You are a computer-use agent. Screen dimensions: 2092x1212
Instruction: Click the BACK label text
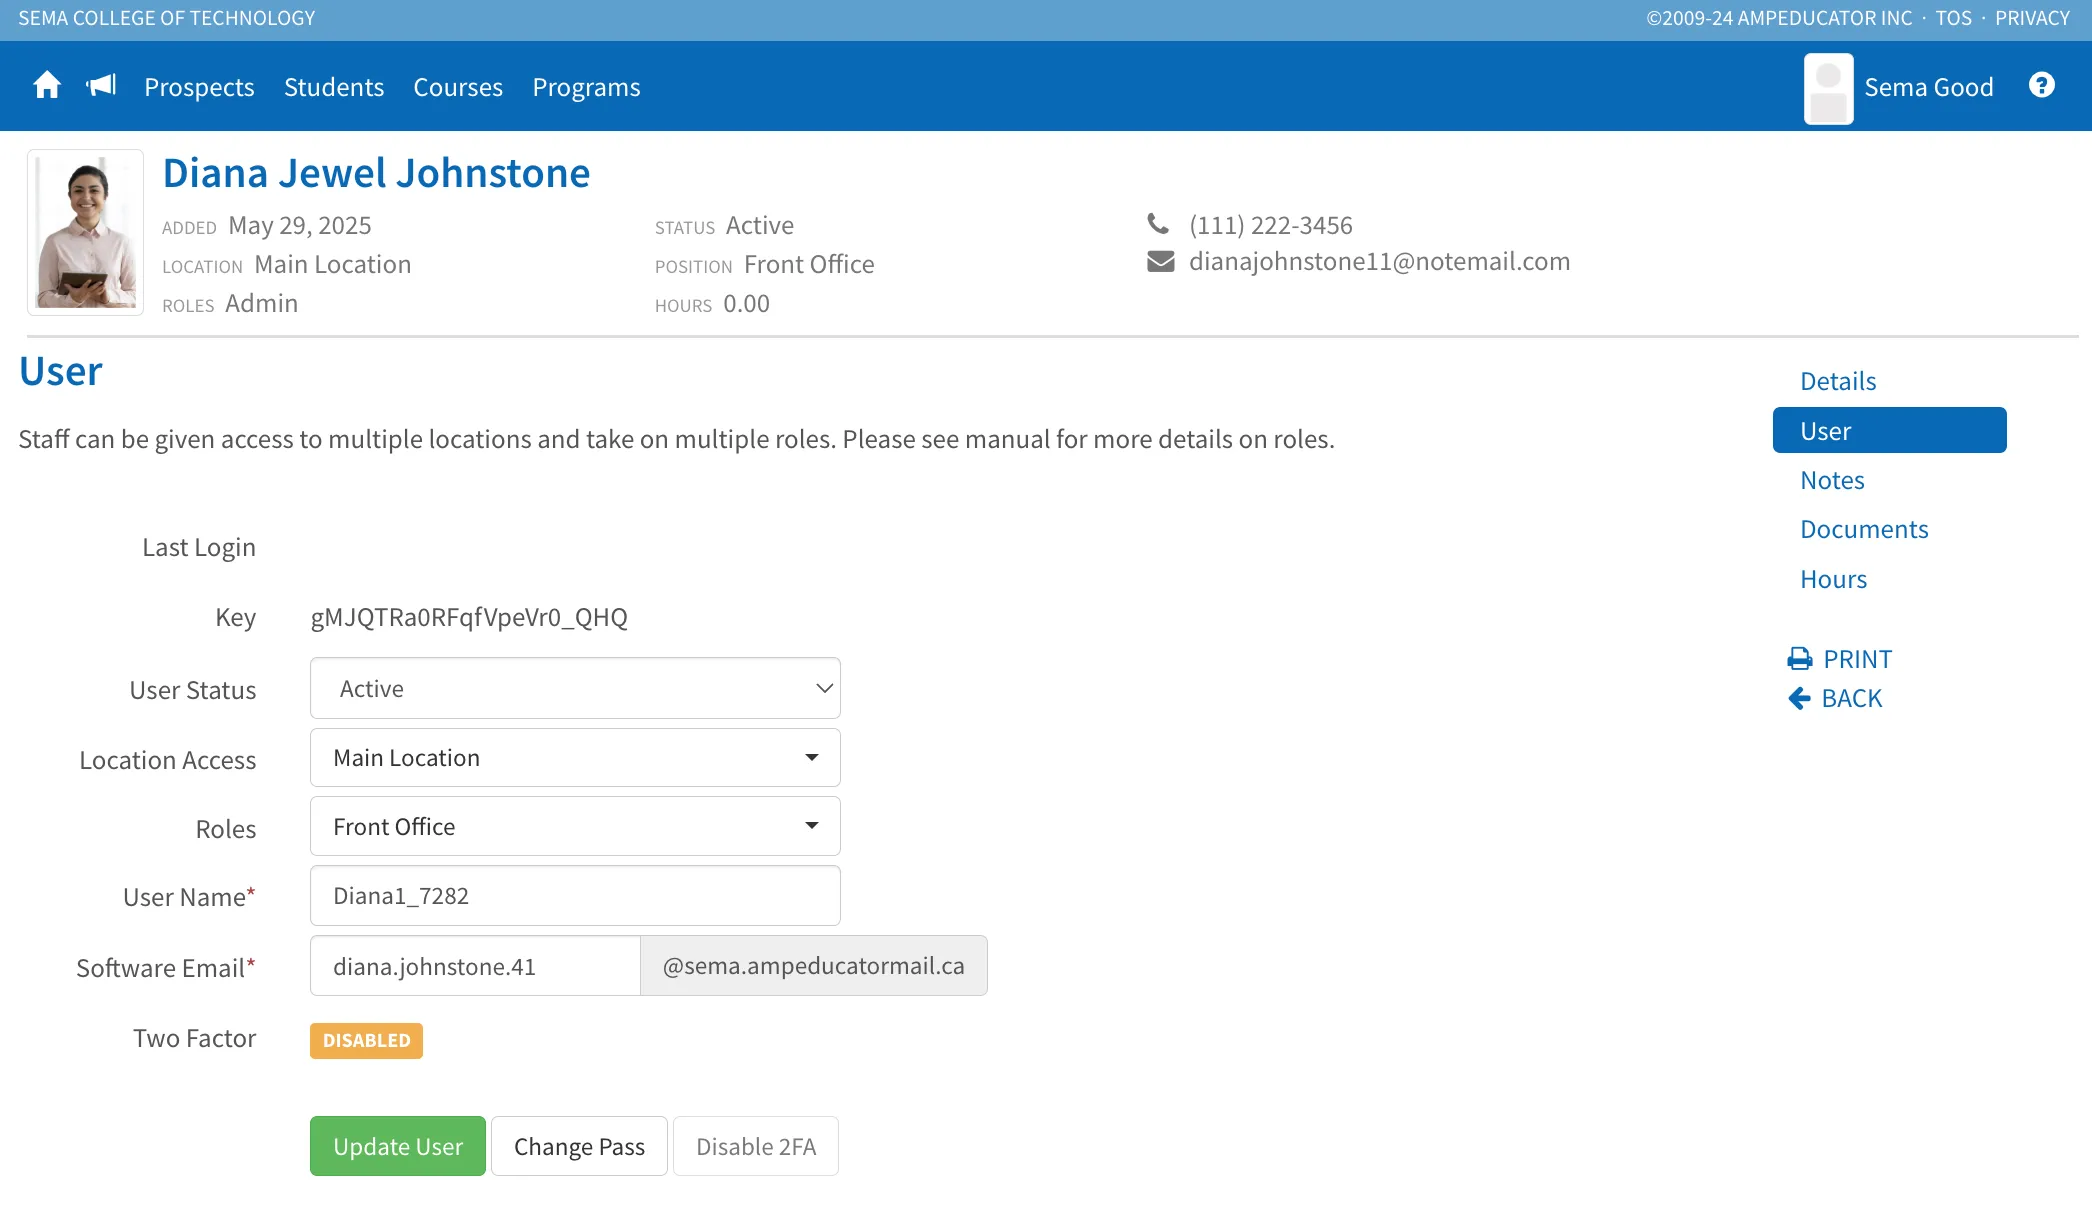click(x=1851, y=698)
